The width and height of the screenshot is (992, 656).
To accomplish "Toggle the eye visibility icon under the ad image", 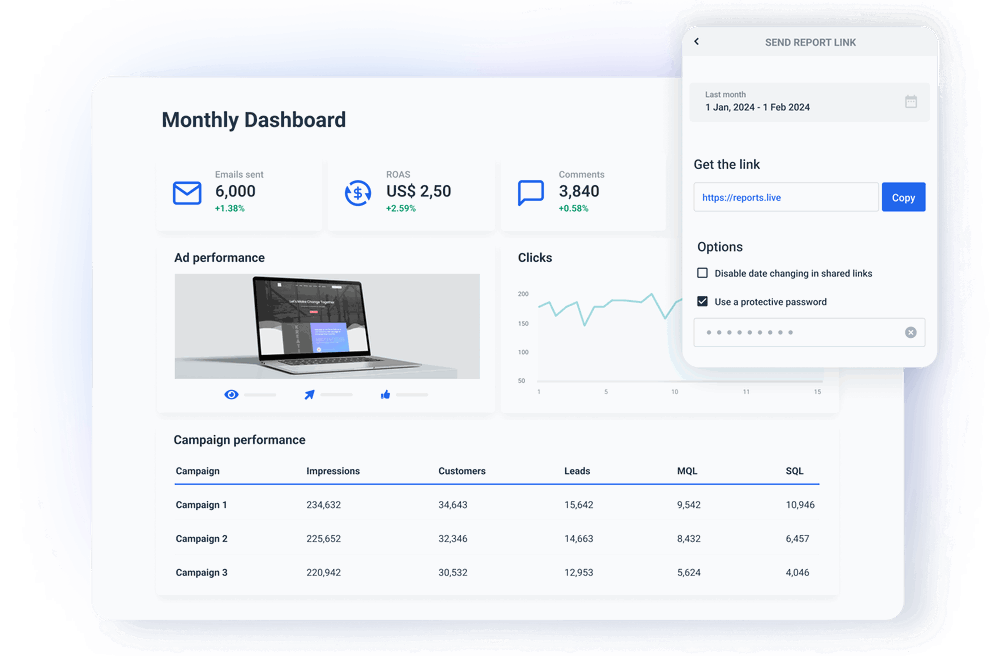I will coord(231,394).
